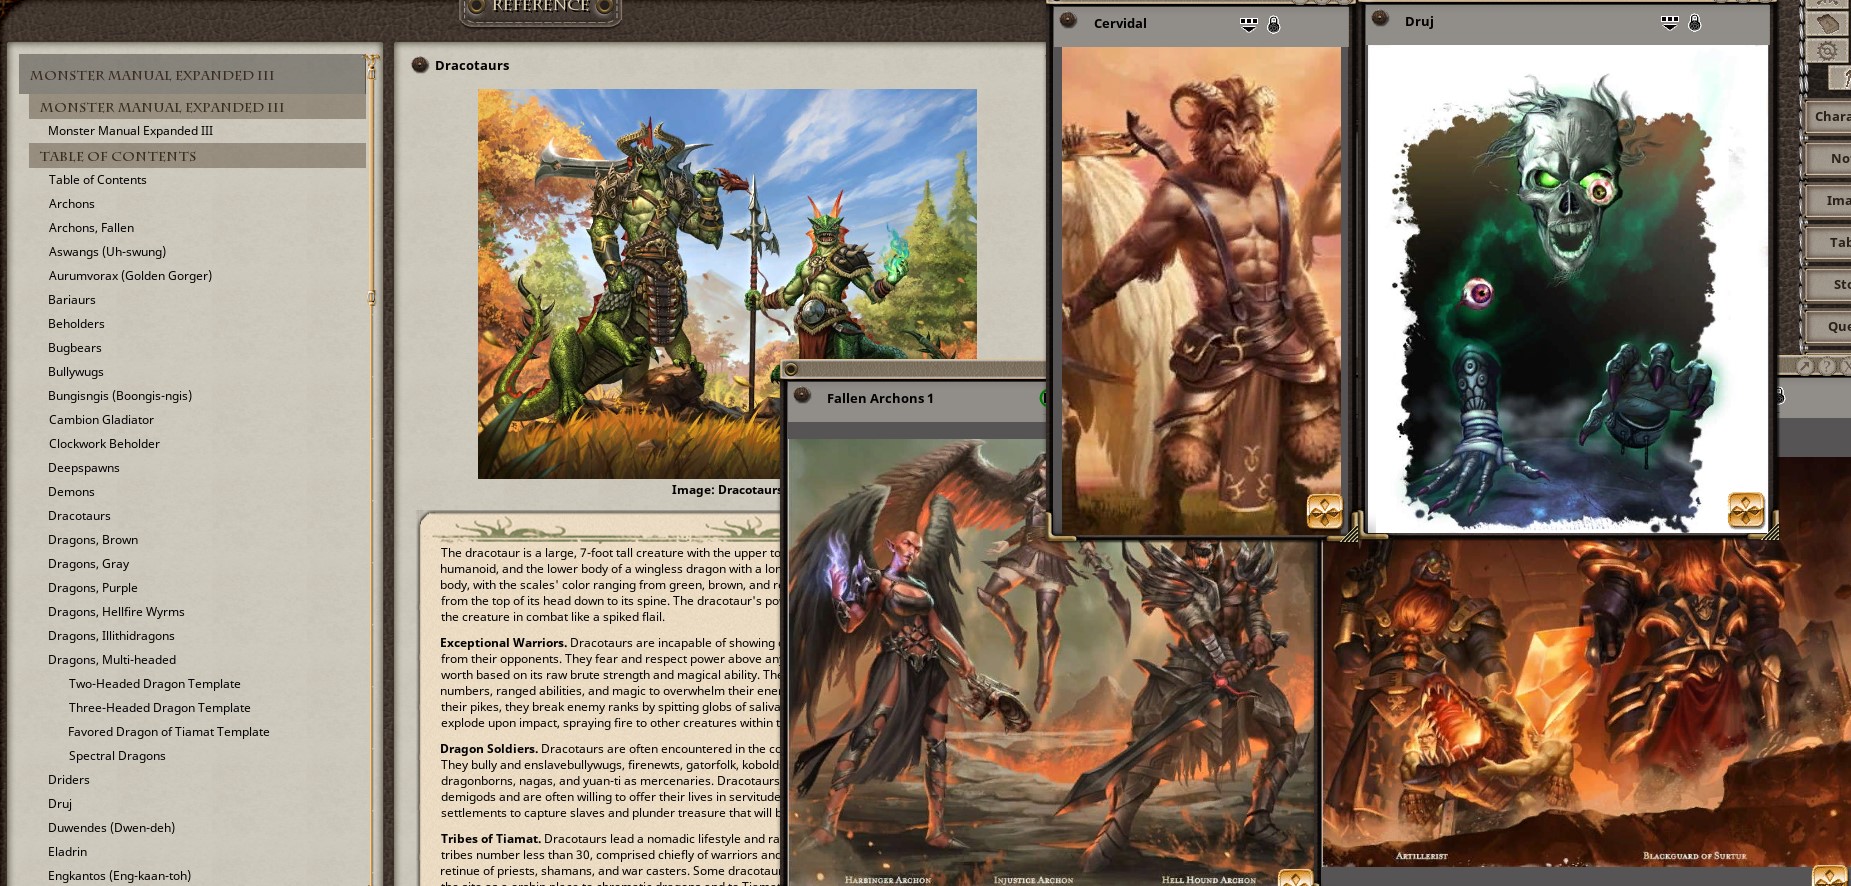The width and height of the screenshot is (1851, 886).
Task: Open Favored Dragon of Tiamat Template
Action: 169,732
